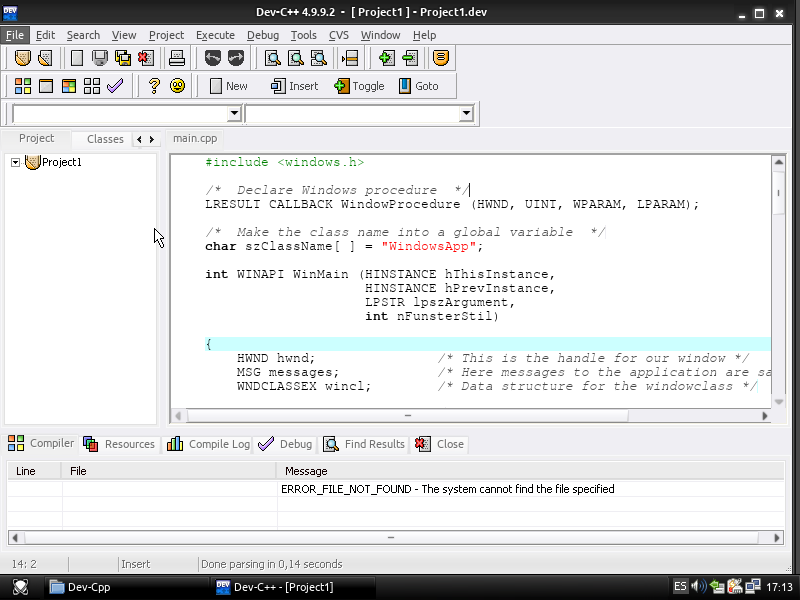Switch to the Compiler bottom tab
This screenshot has width=800, height=600.
click(41, 443)
